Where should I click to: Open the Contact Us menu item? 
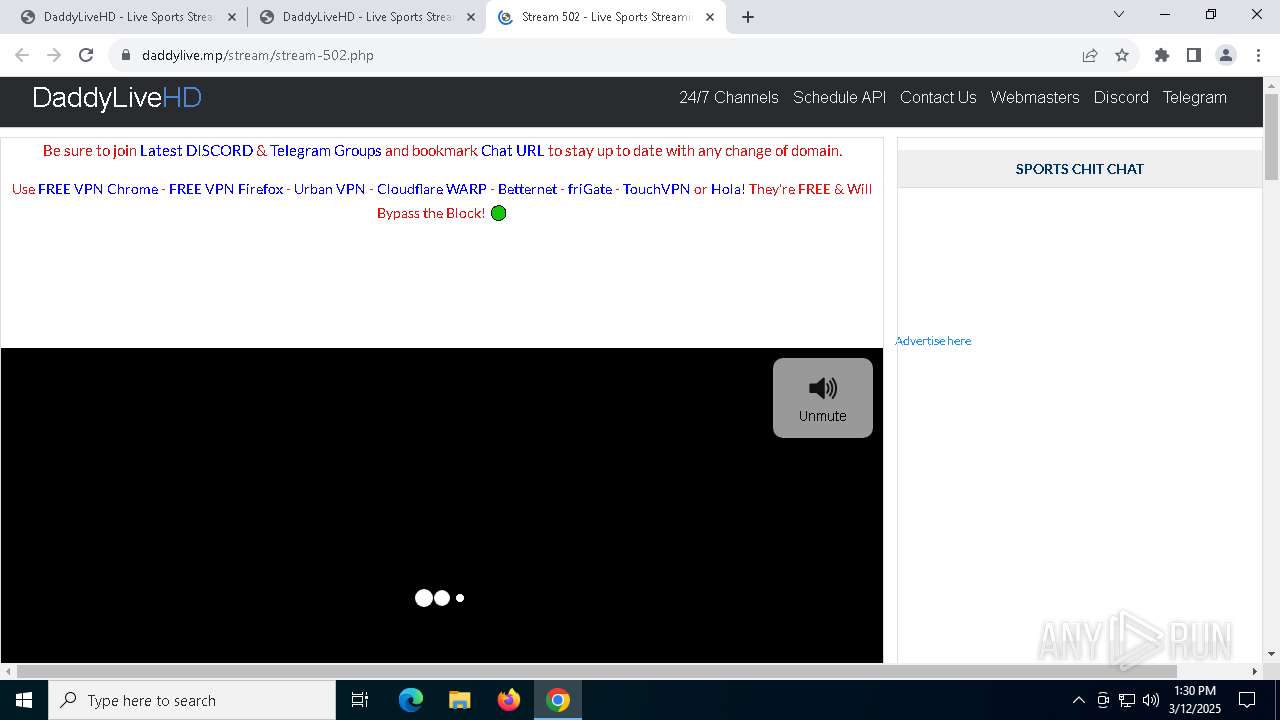[938, 97]
